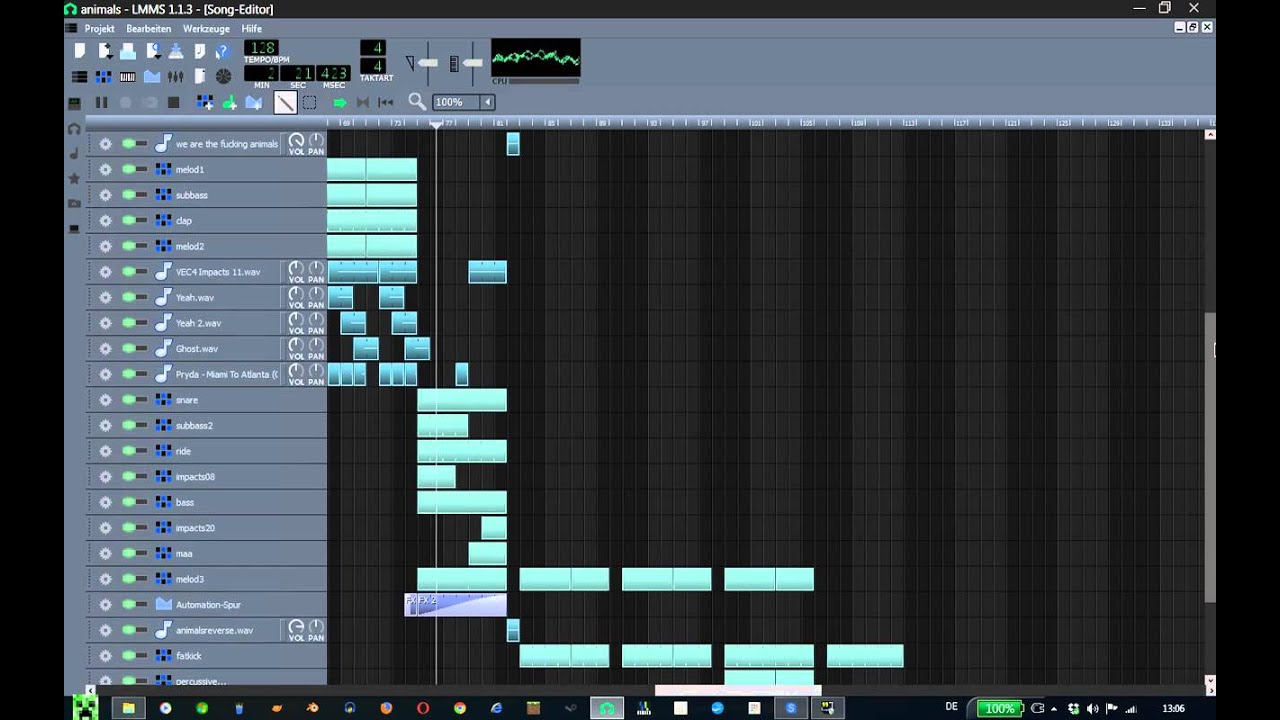Stop song playback with square button
The width and height of the screenshot is (1280, 720).
pyautogui.click(x=173, y=102)
